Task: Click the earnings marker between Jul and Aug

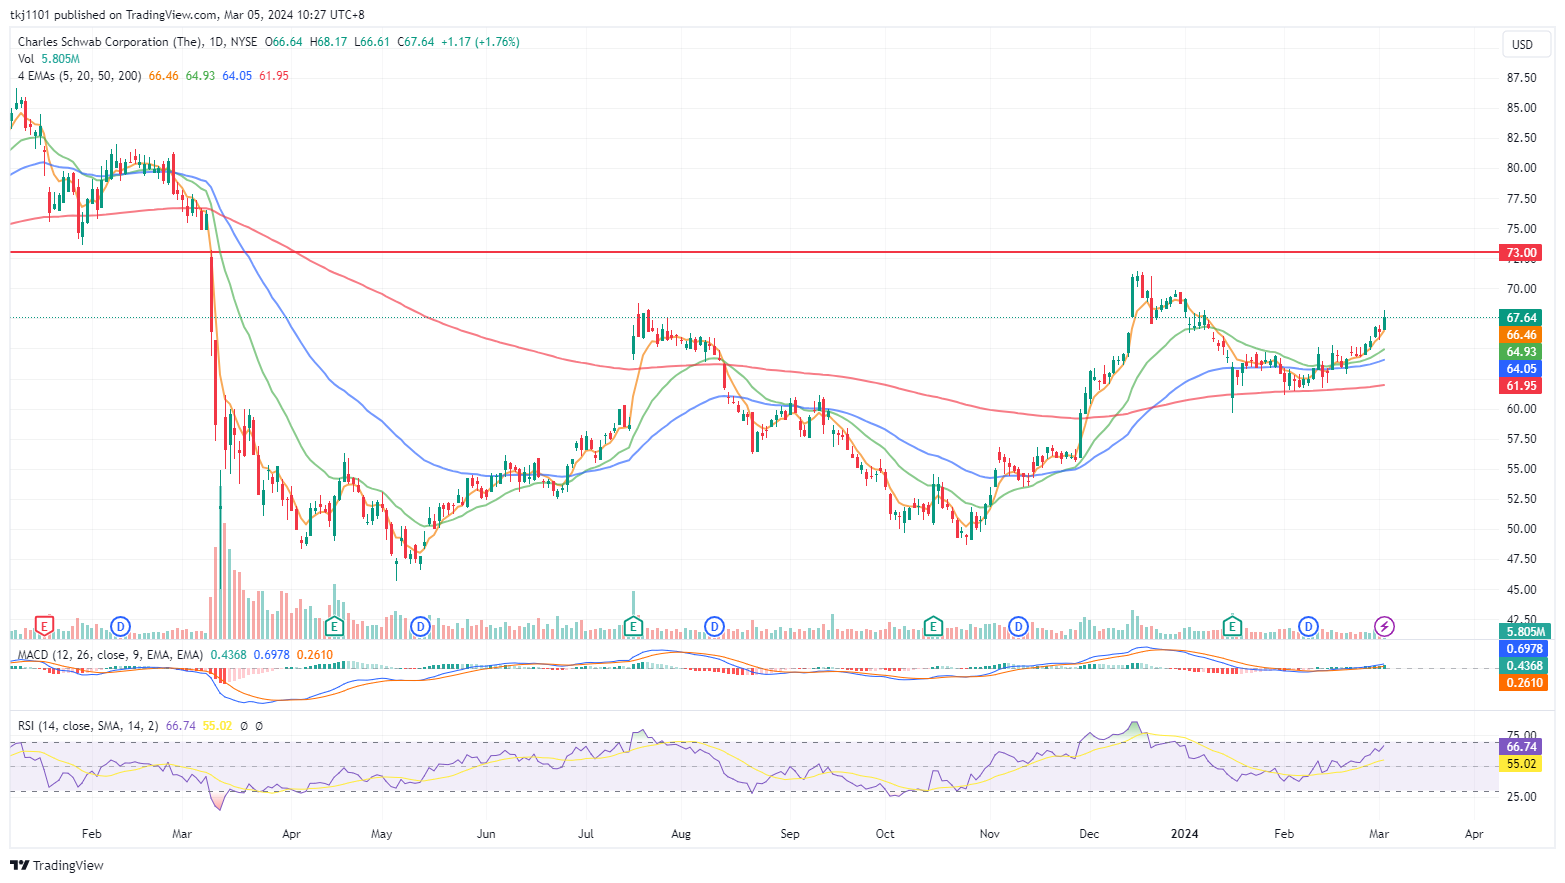Action: pyautogui.click(x=632, y=626)
